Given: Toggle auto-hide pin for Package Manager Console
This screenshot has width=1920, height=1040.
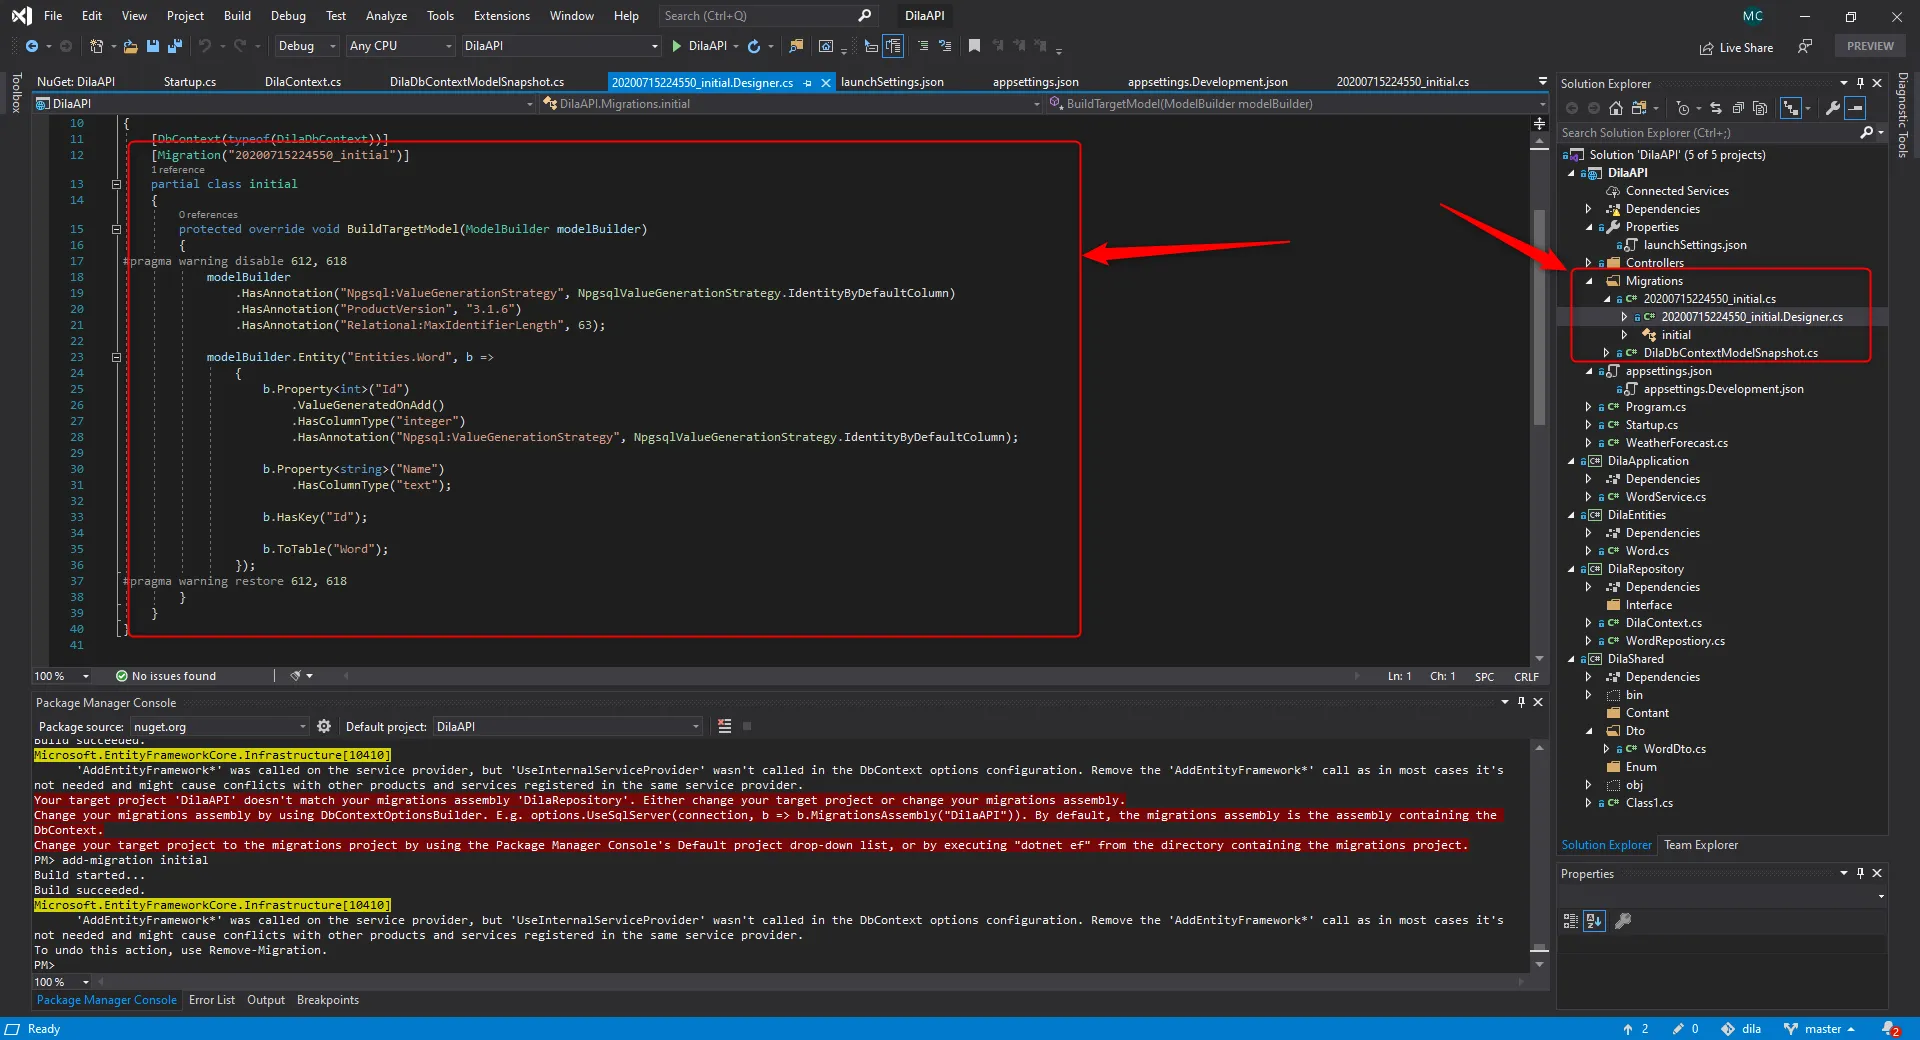Looking at the screenshot, I should pyautogui.click(x=1521, y=703).
